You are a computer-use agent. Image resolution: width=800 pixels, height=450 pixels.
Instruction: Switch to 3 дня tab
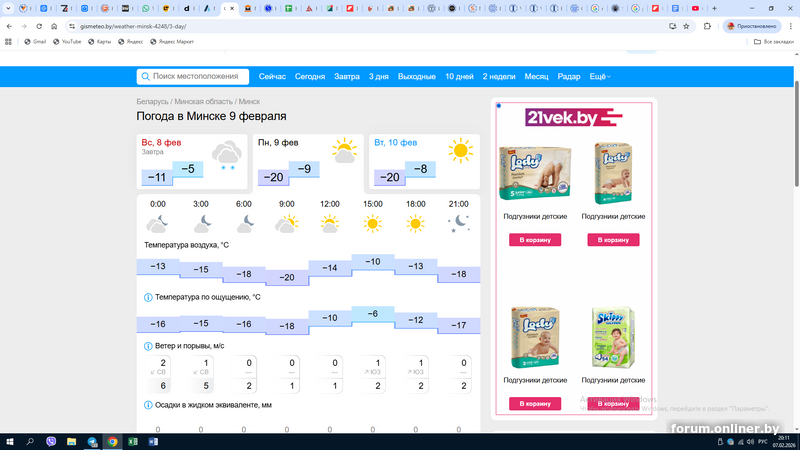(379, 77)
